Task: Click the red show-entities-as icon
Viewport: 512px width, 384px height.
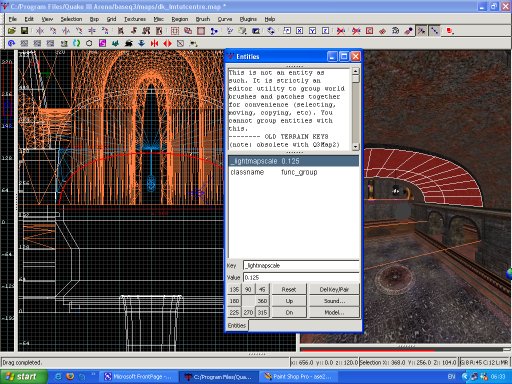Action: pos(450,31)
